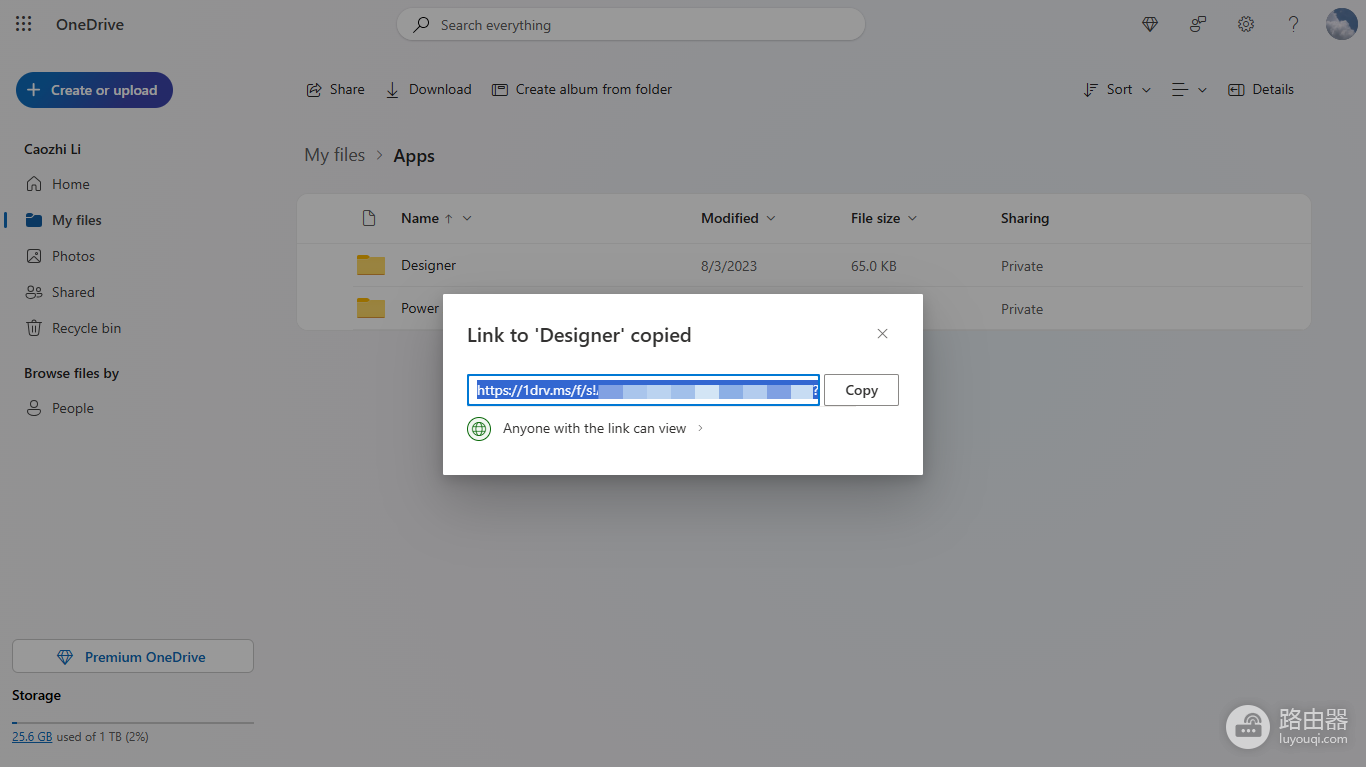Click the file type column icon
The width and height of the screenshot is (1366, 767).
click(x=369, y=218)
